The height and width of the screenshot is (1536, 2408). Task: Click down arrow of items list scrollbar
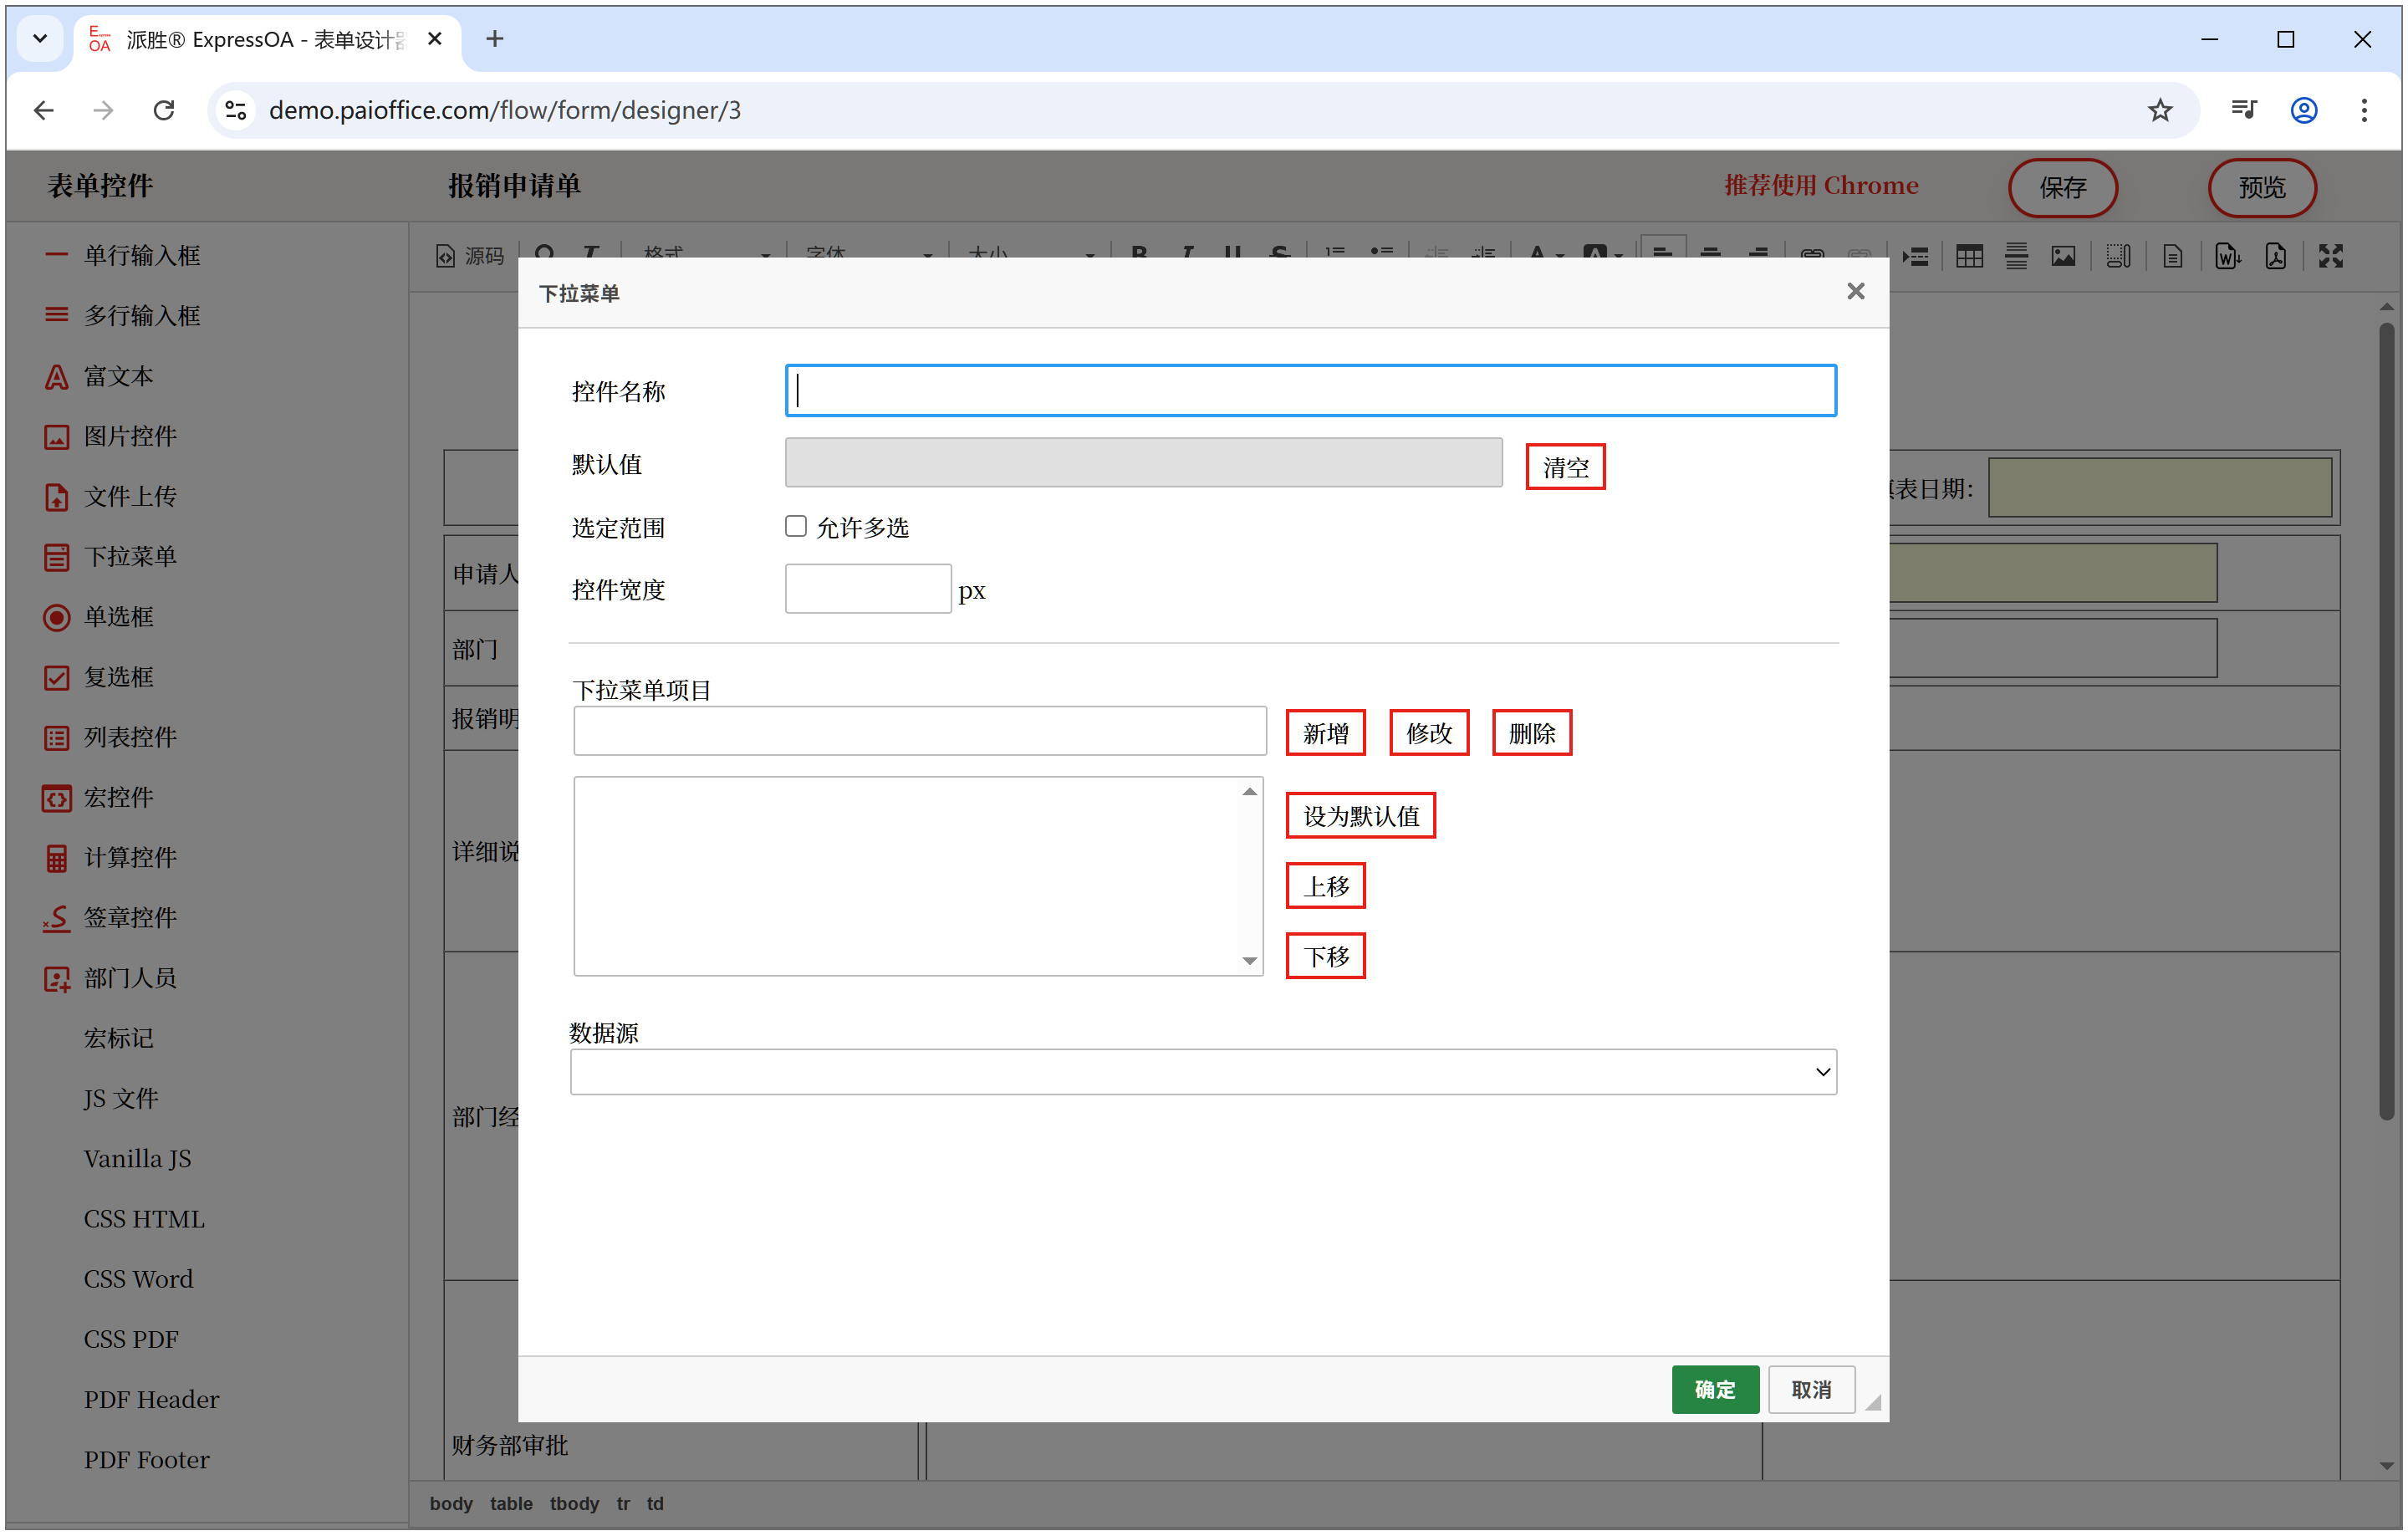tap(1249, 960)
